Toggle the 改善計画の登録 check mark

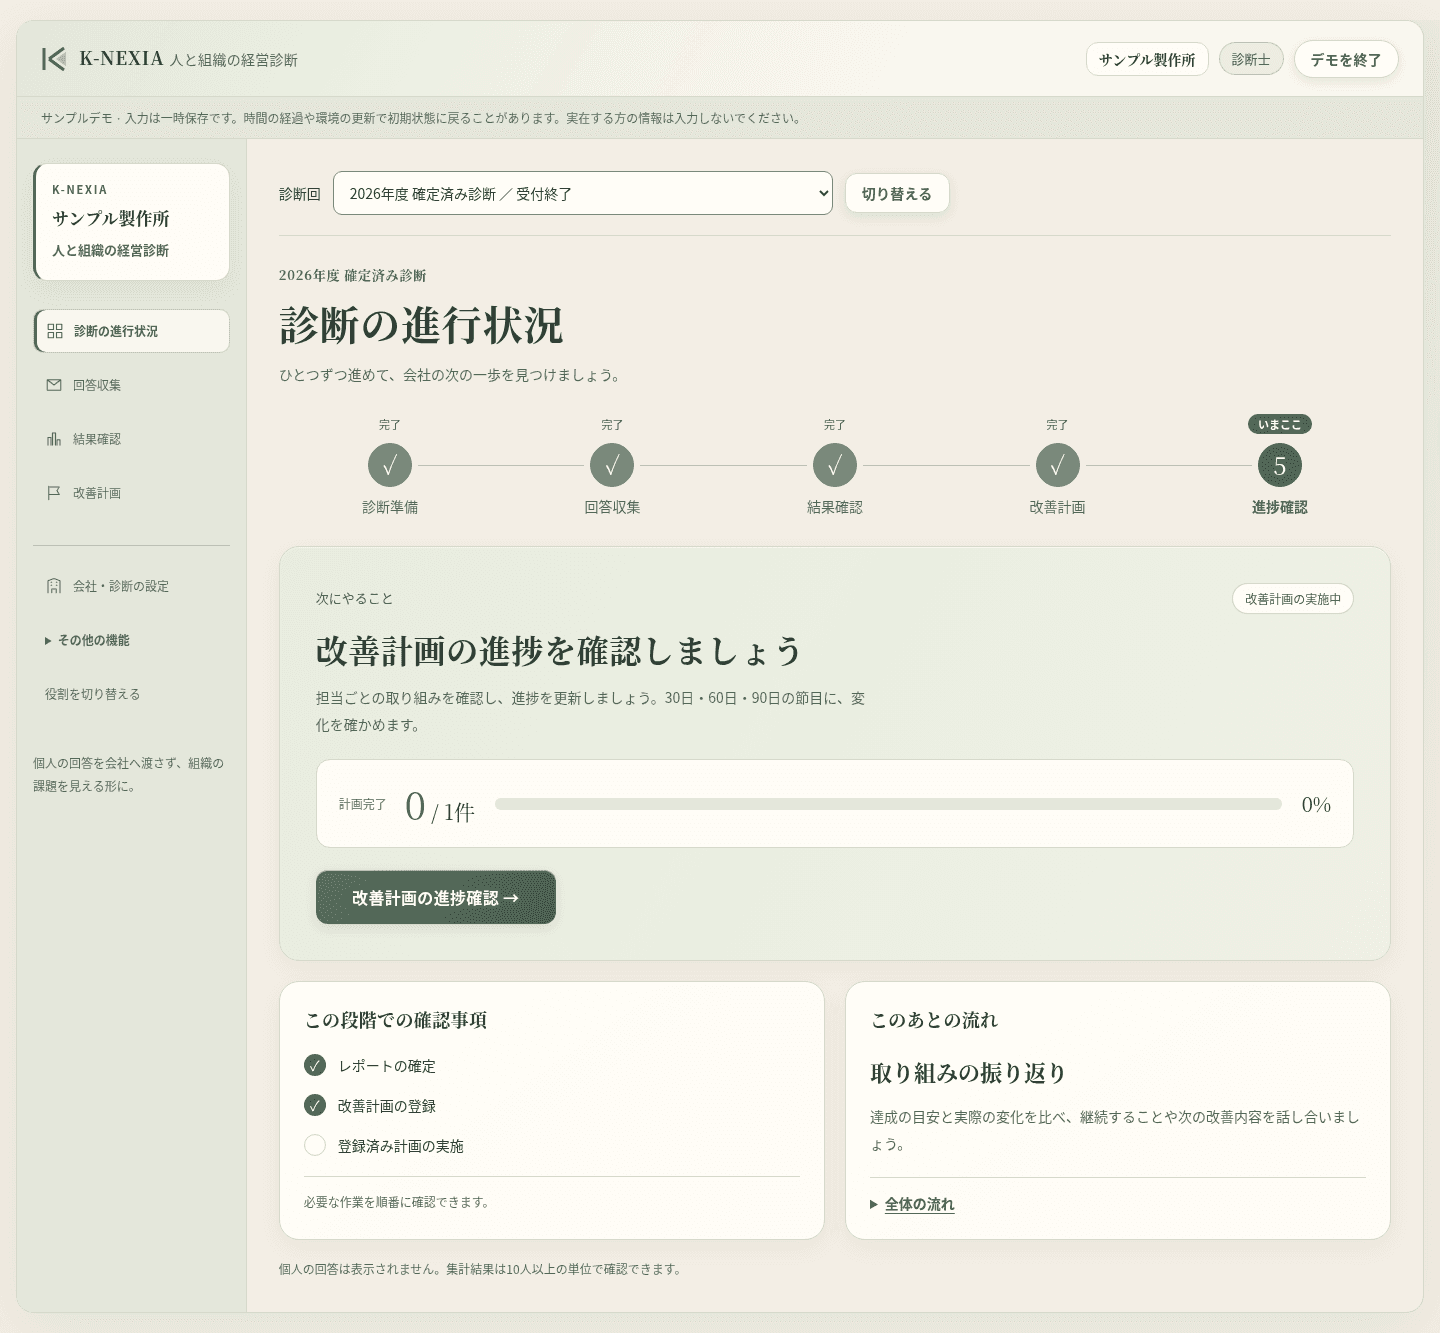[315, 1105]
